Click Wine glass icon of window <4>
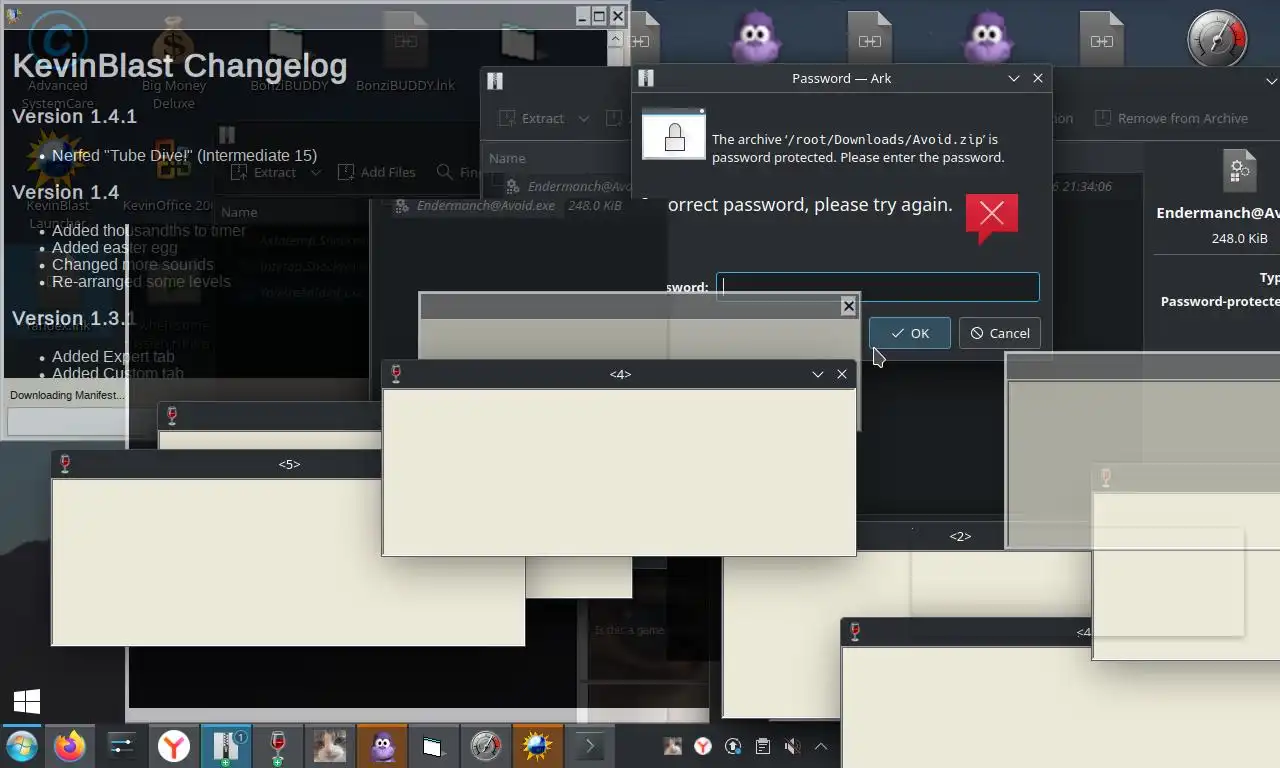Screen dimensions: 1280x768 click(x=396, y=374)
